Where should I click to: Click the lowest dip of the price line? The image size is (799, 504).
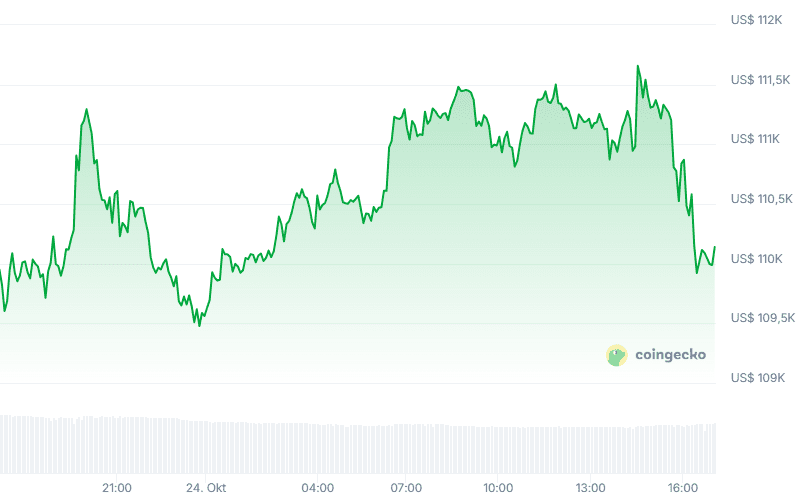pos(199,325)
